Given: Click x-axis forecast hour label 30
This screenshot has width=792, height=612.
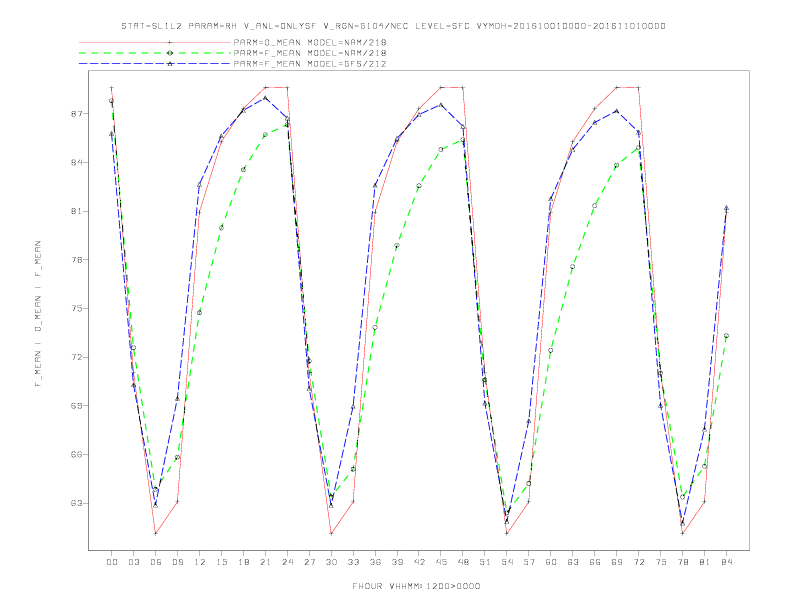Looking at the screenshot, I should [x=331, y=562].
